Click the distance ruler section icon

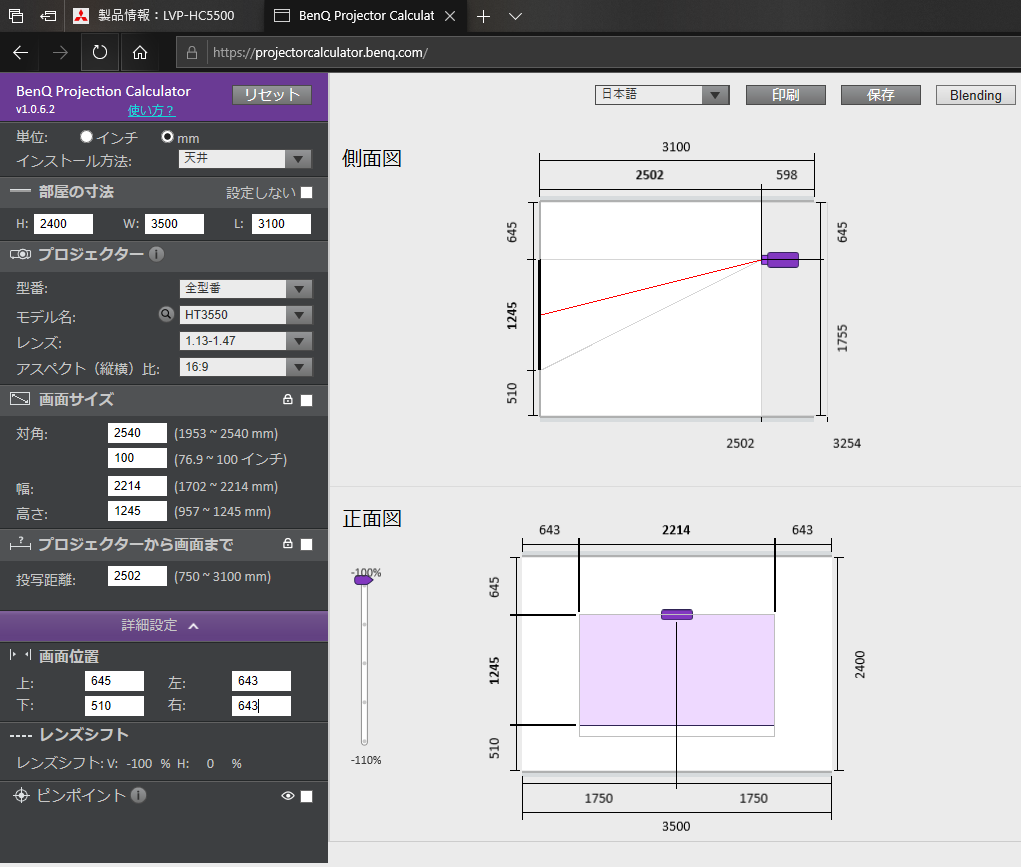20,543
